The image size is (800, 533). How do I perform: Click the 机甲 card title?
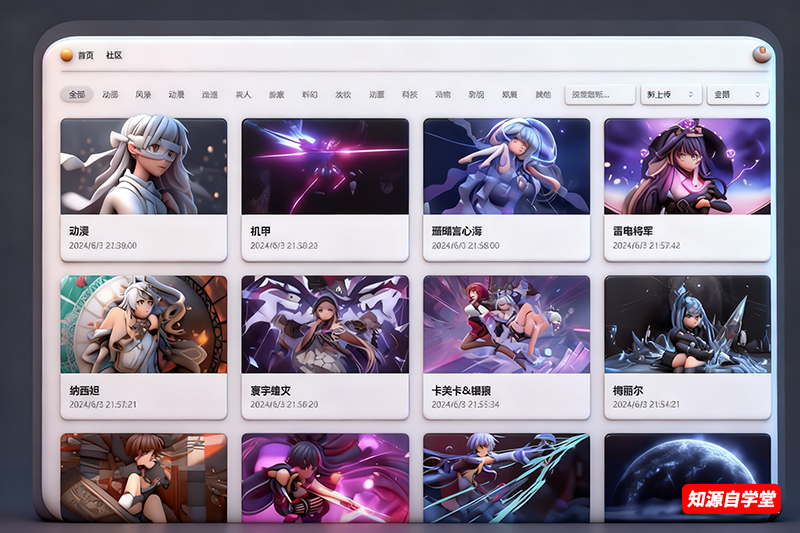point(260,231)
